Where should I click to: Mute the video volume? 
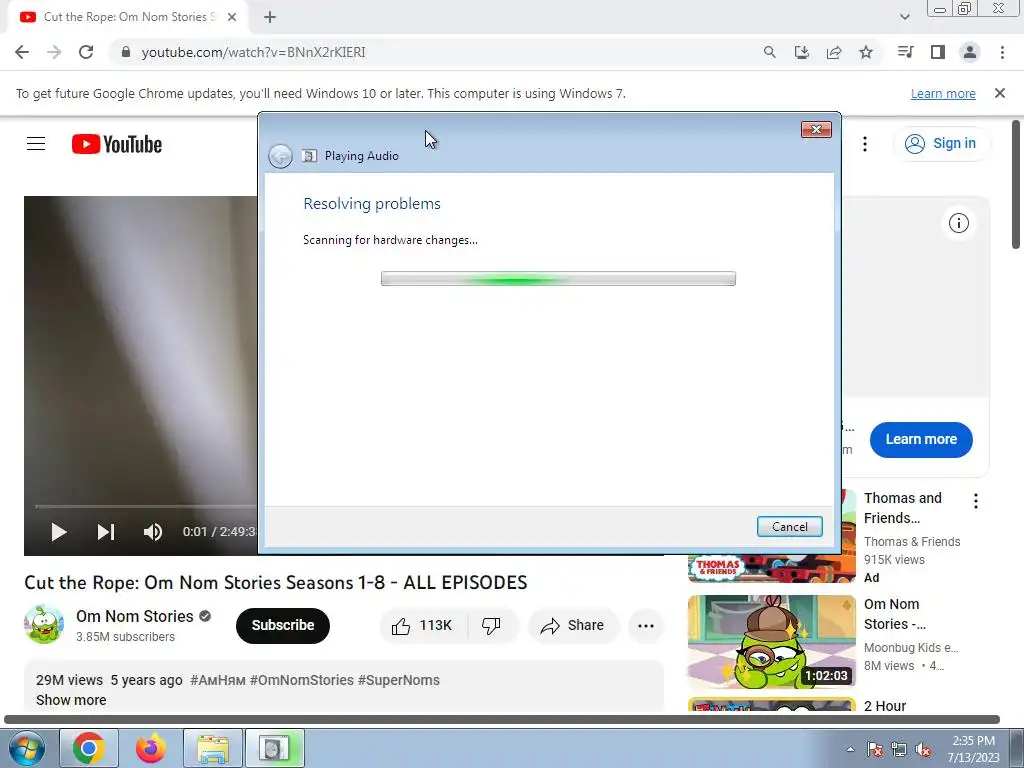[x=153, y=532]
